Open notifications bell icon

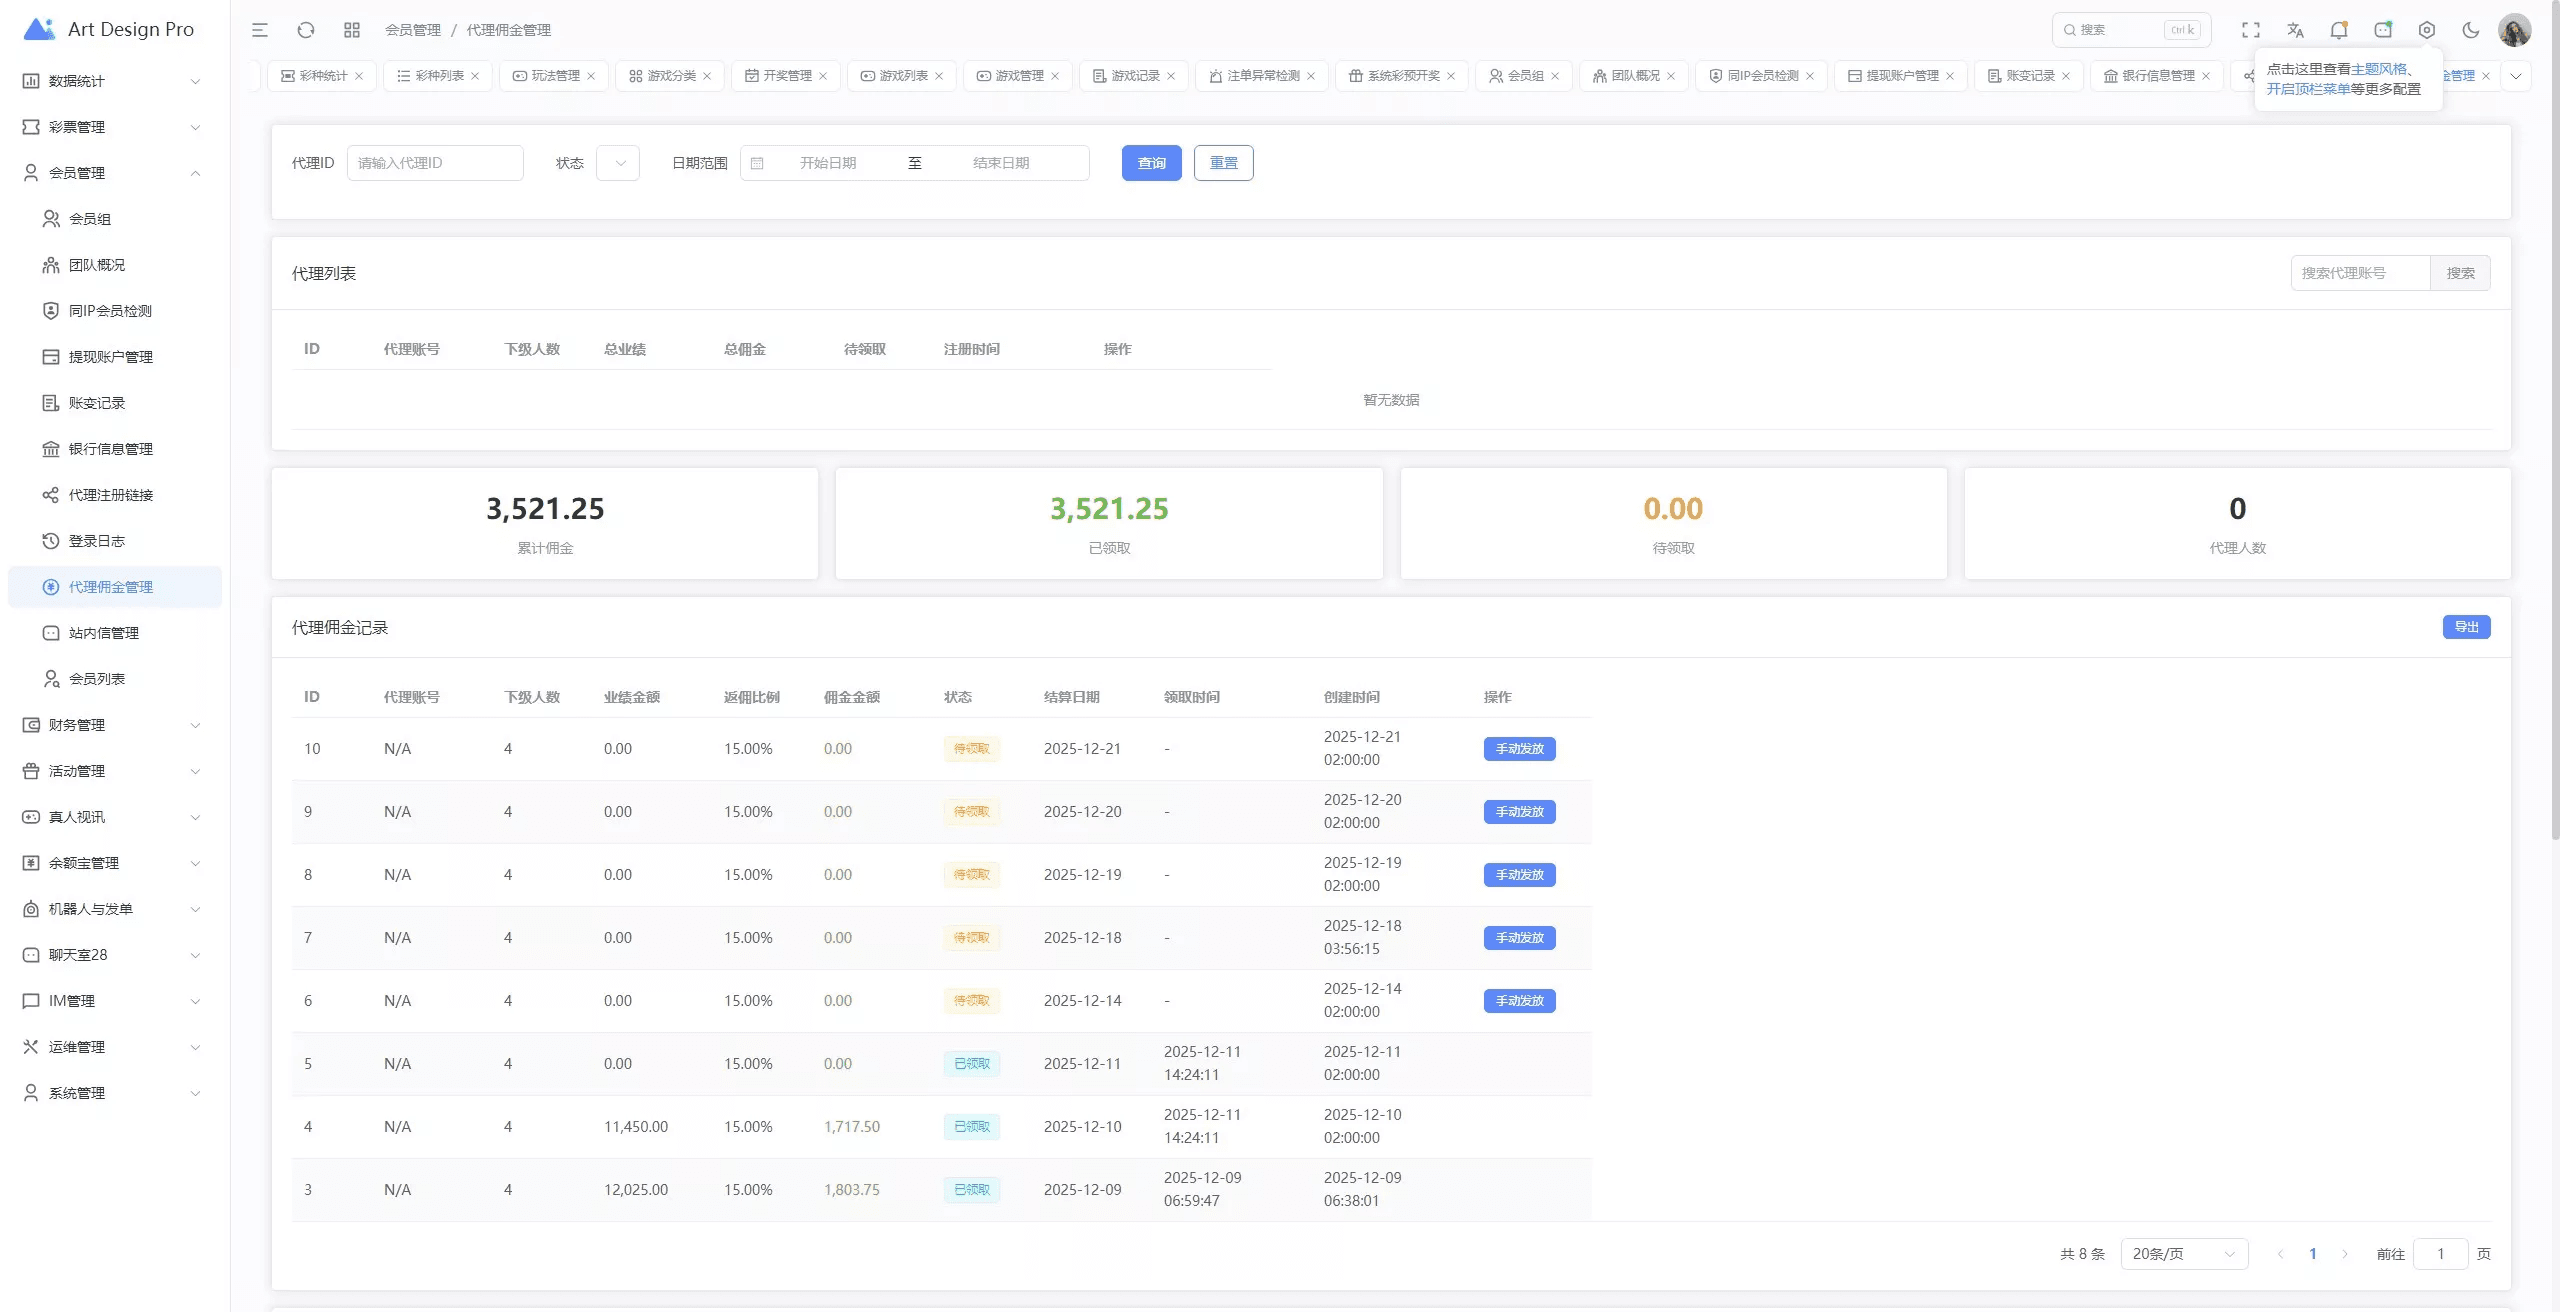coord(2338,30)
